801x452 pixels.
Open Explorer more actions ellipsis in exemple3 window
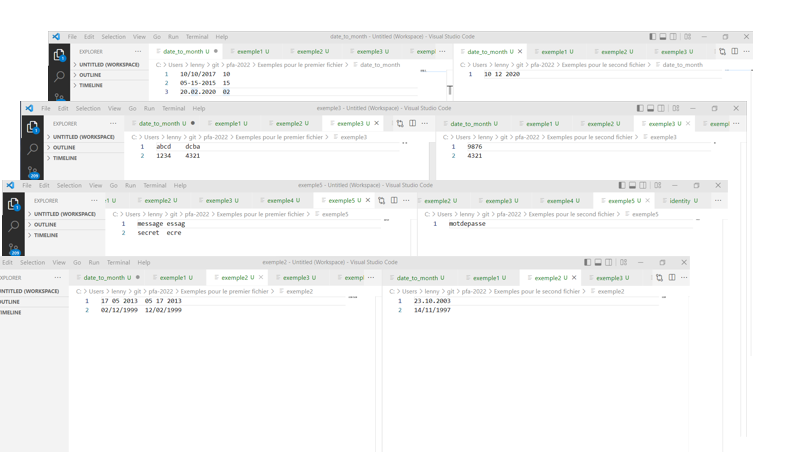coord(112,124)
